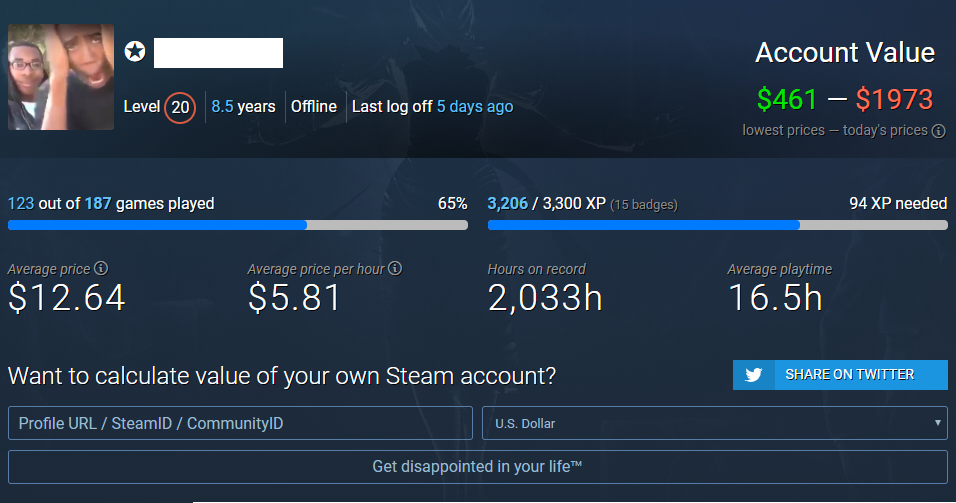Click the Get disappointed in your life button
Viewport: 956px width, 503px height.
click(x=477, y=467)
